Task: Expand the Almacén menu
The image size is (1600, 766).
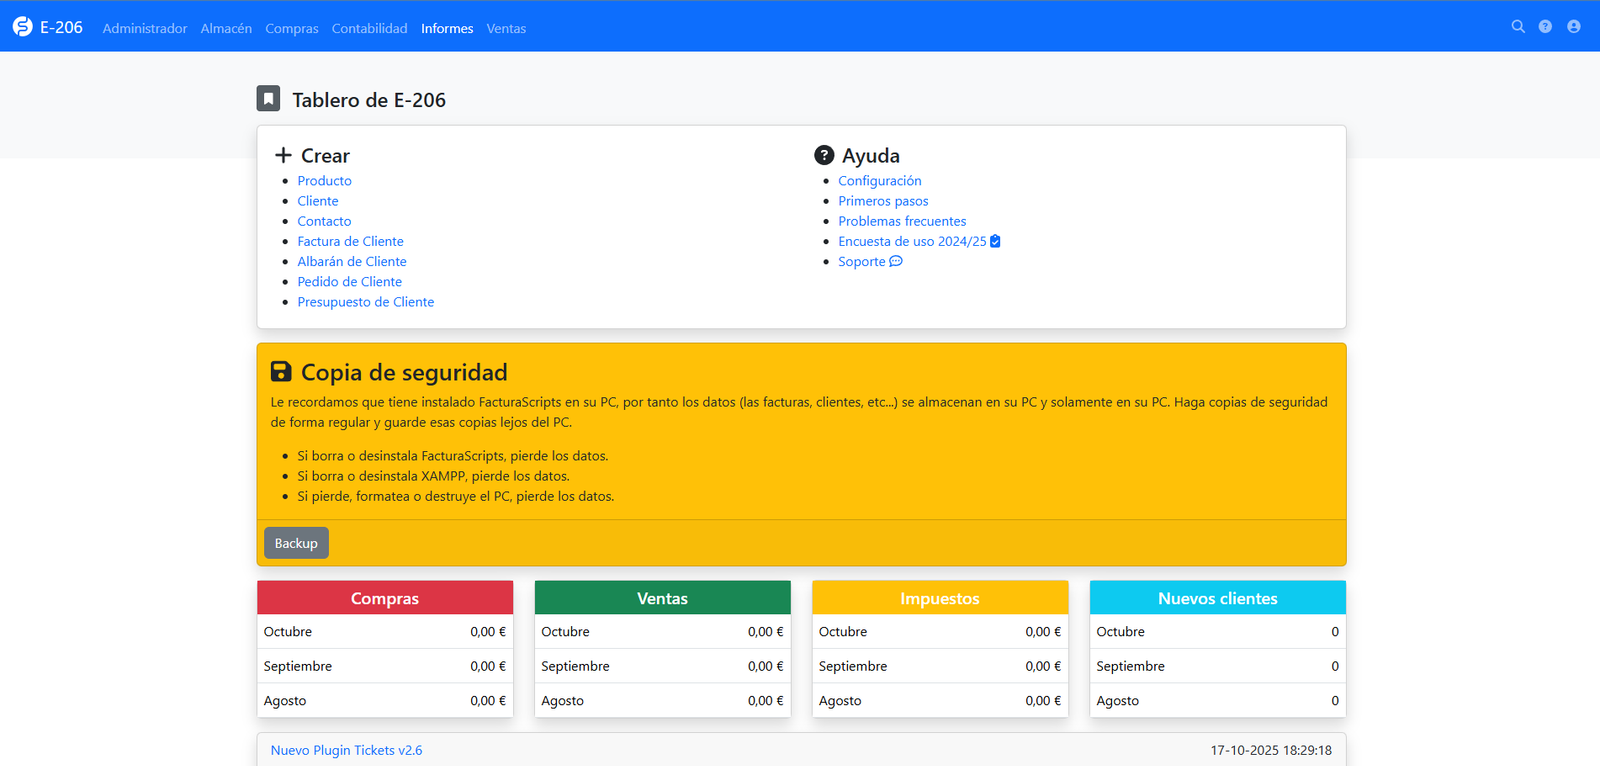Action: coord(226,28)
